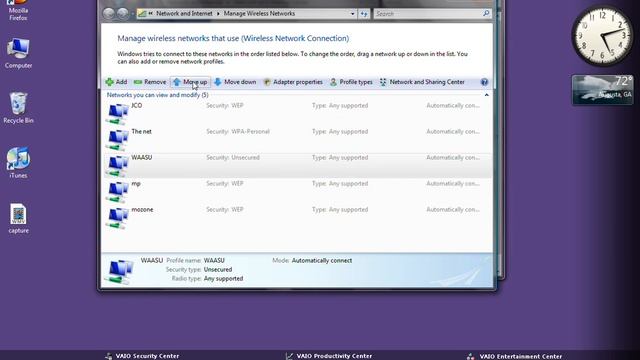Click the Refresh button beside address bar
Viewport: 640px width, 360px height.
(x=364, y=14)
